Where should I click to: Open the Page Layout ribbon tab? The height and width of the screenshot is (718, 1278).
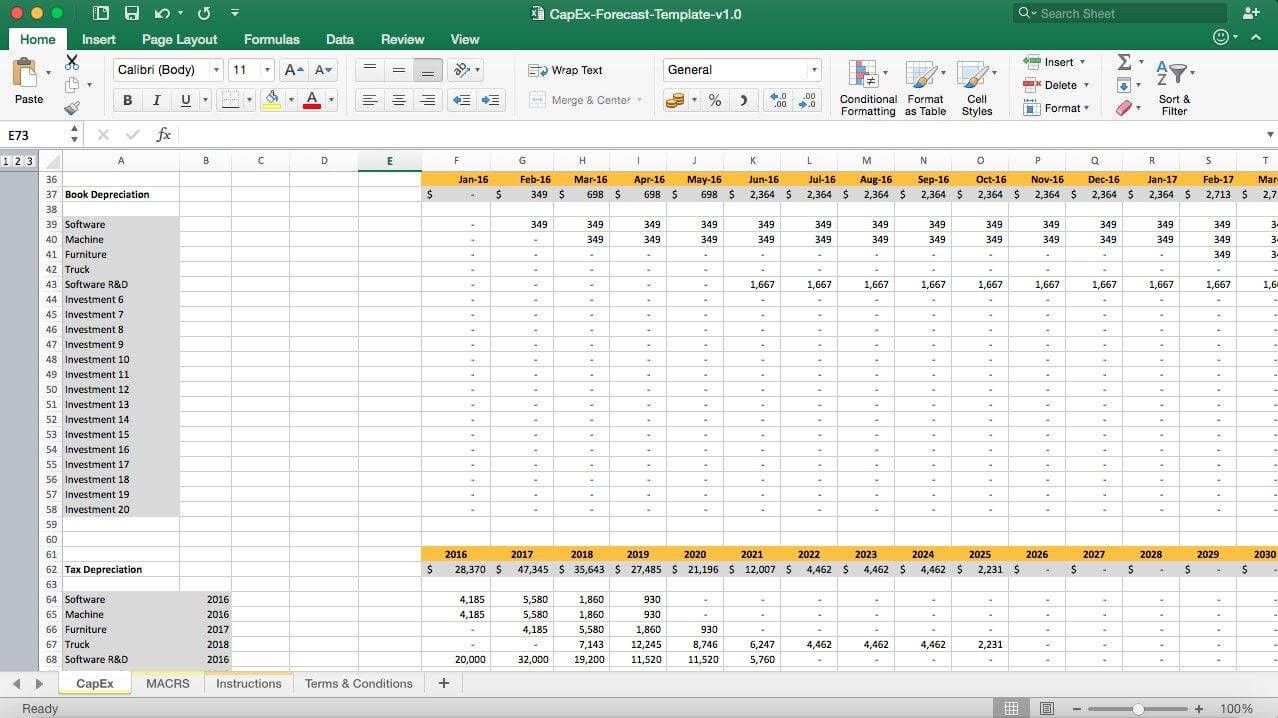179,39
